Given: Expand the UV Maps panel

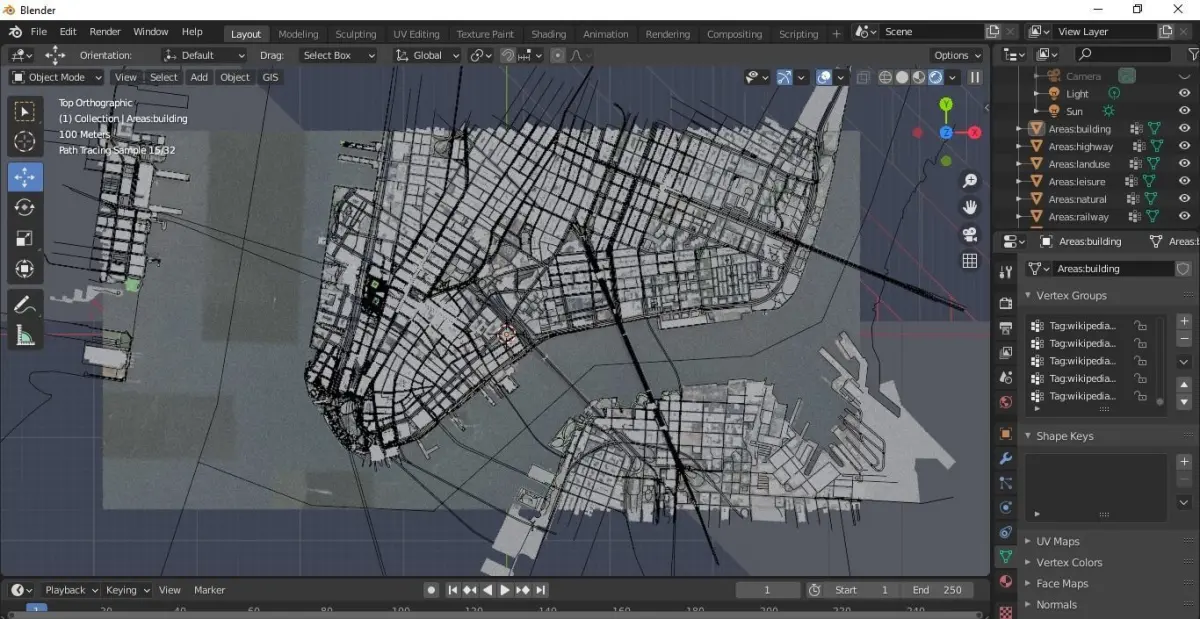Looking at the screenshot, I should coord(1057,541).
